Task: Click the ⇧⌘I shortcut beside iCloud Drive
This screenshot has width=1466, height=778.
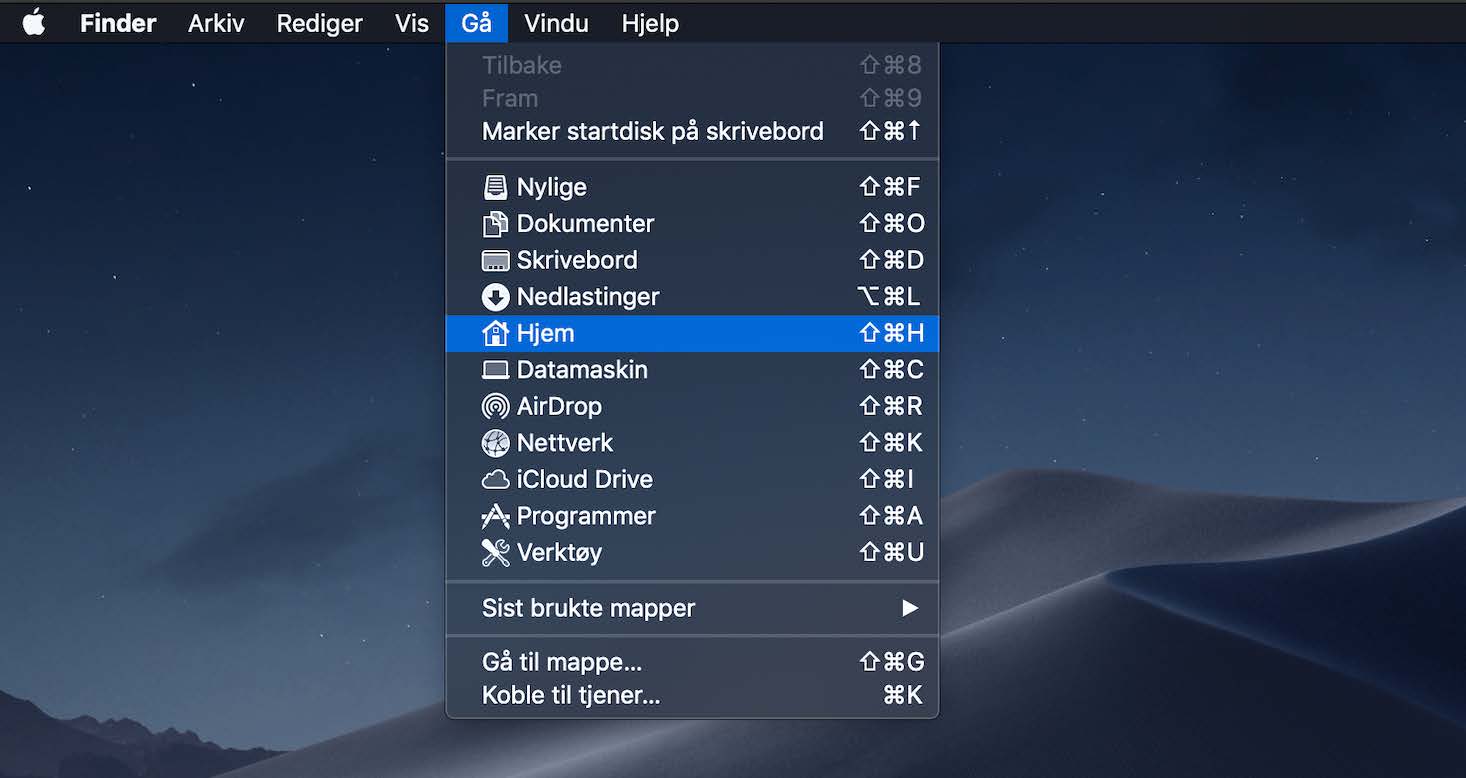Action: tap(887, 480)
